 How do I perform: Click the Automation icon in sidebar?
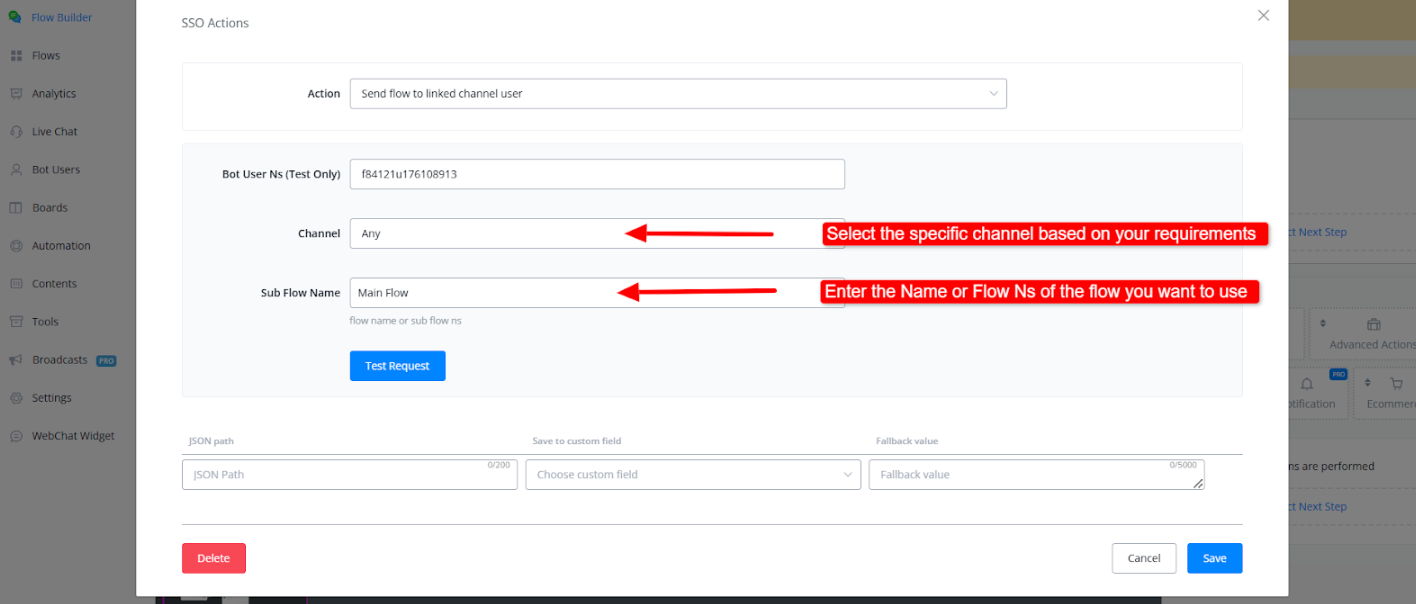click(16, 246)
